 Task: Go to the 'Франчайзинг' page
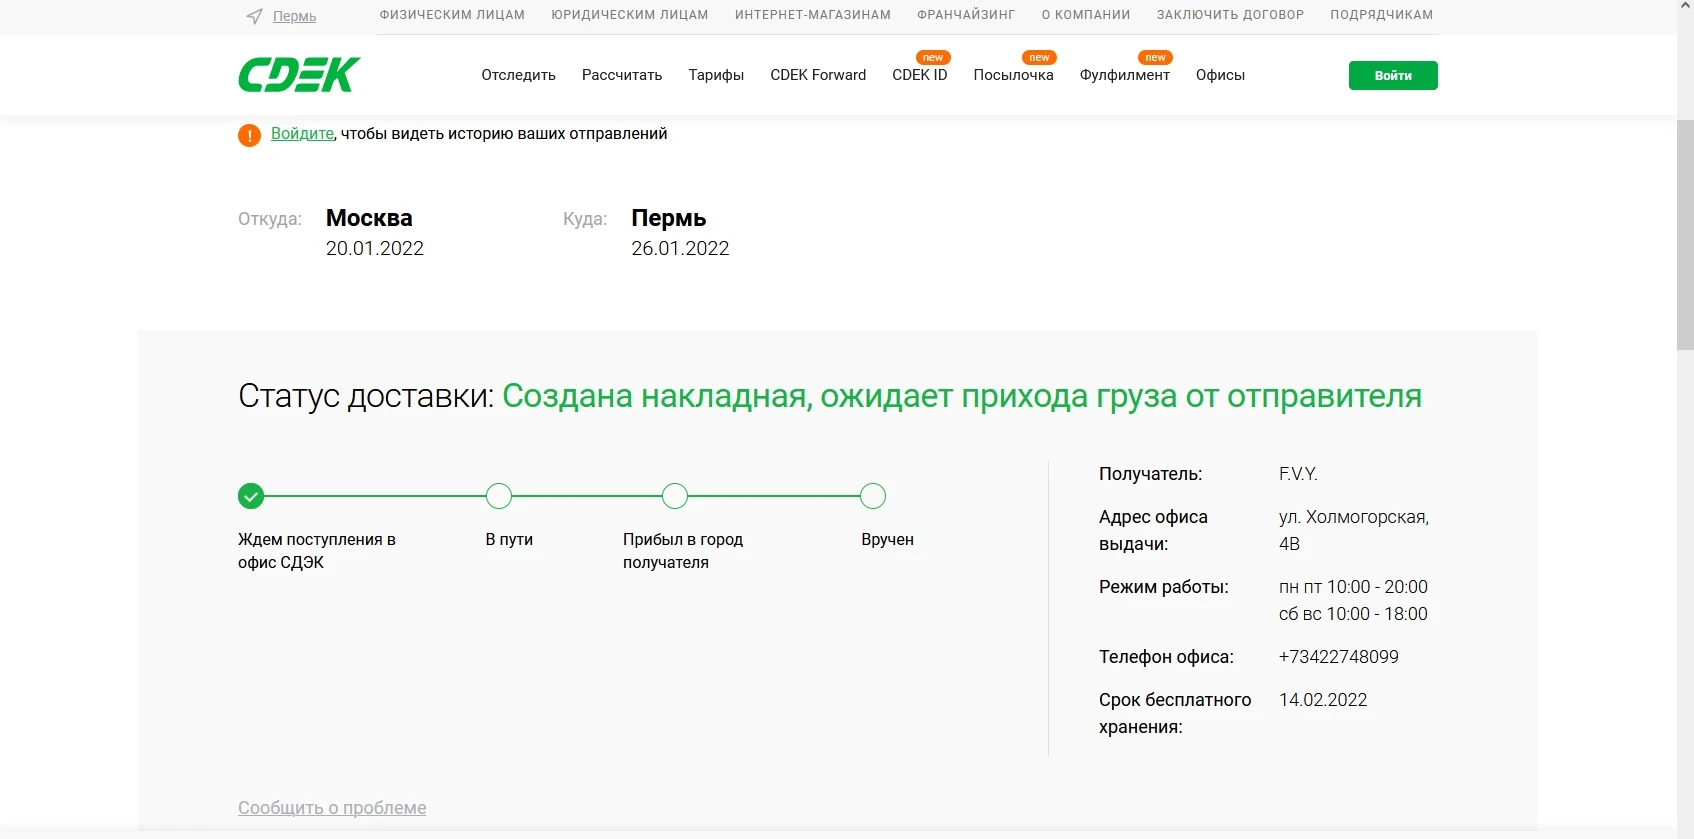[x=966, y=15]
